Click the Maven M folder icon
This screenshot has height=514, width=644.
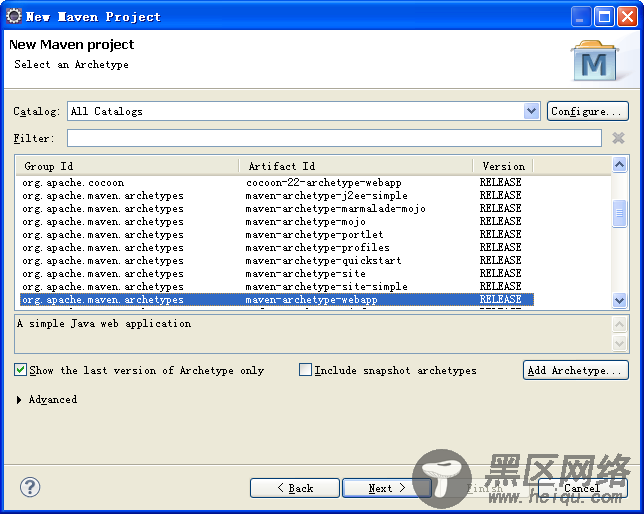[595, 61]
